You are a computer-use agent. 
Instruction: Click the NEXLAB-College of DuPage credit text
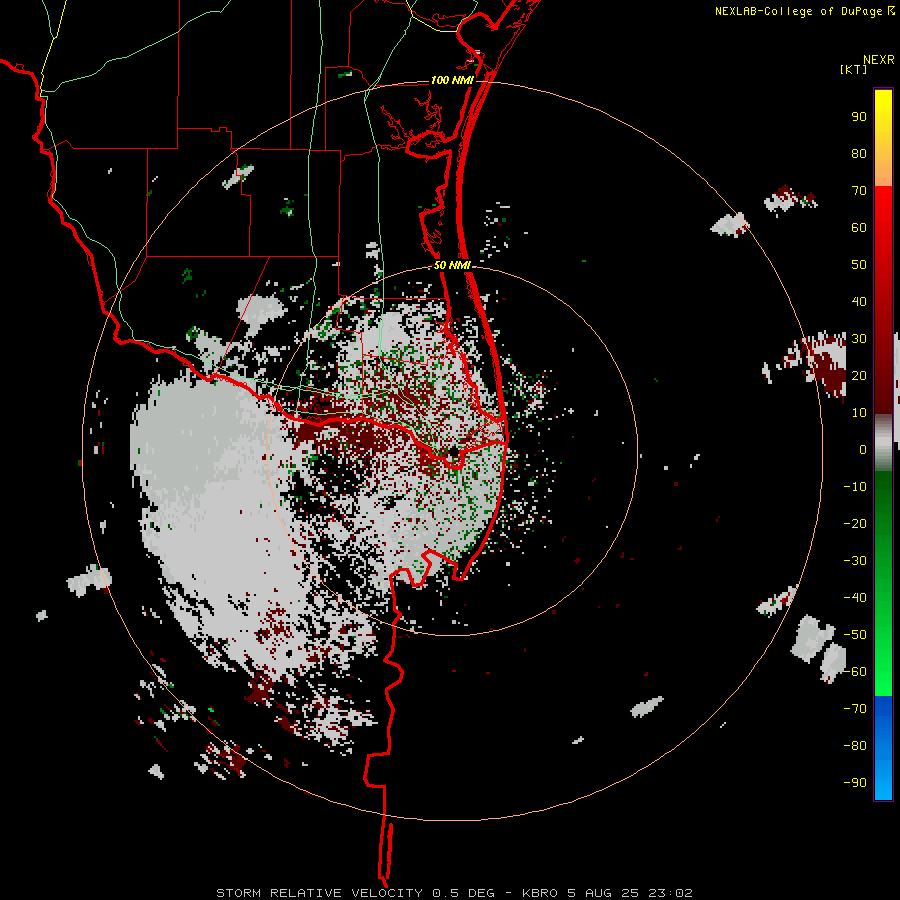(804, 11)
